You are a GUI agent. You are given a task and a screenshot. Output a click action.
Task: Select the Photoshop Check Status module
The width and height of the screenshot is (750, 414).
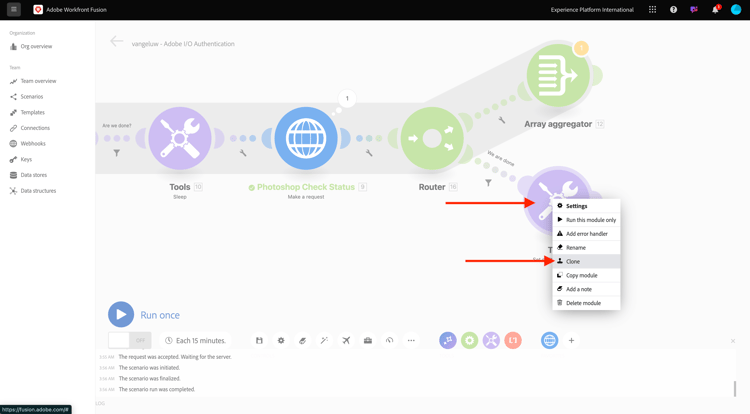(306, 138)
